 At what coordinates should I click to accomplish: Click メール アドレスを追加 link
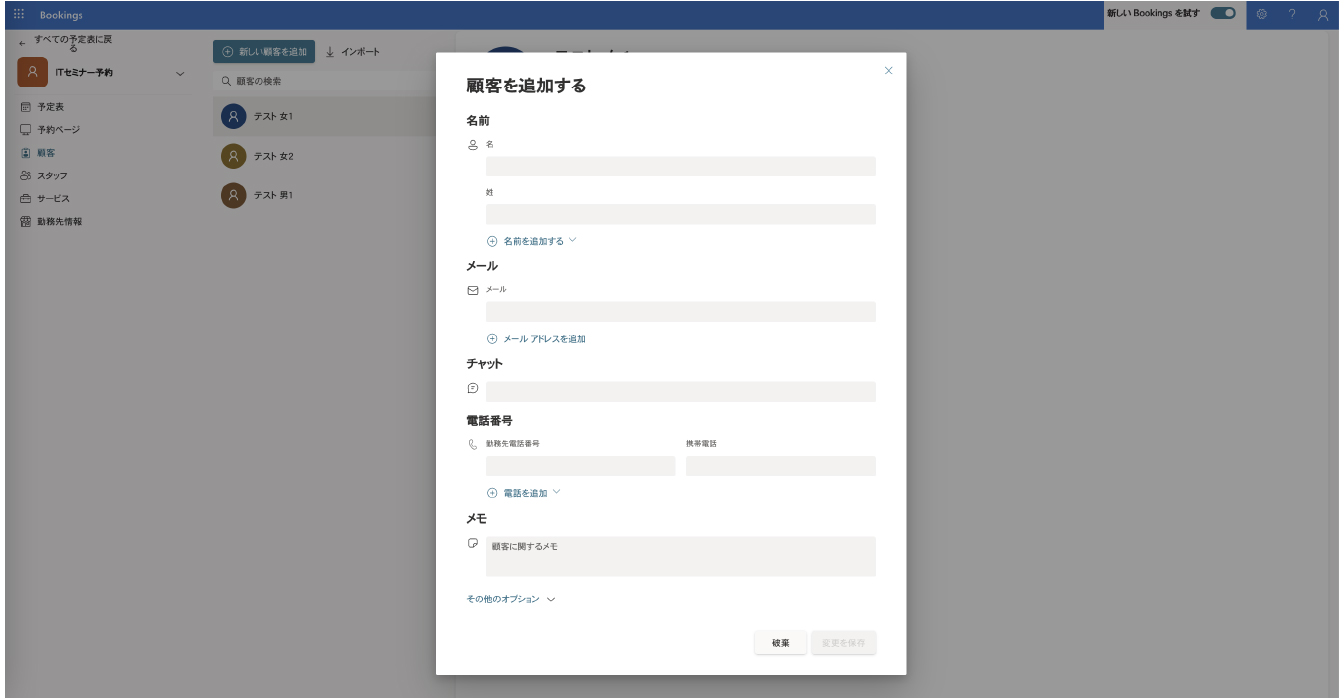(543, 339)
